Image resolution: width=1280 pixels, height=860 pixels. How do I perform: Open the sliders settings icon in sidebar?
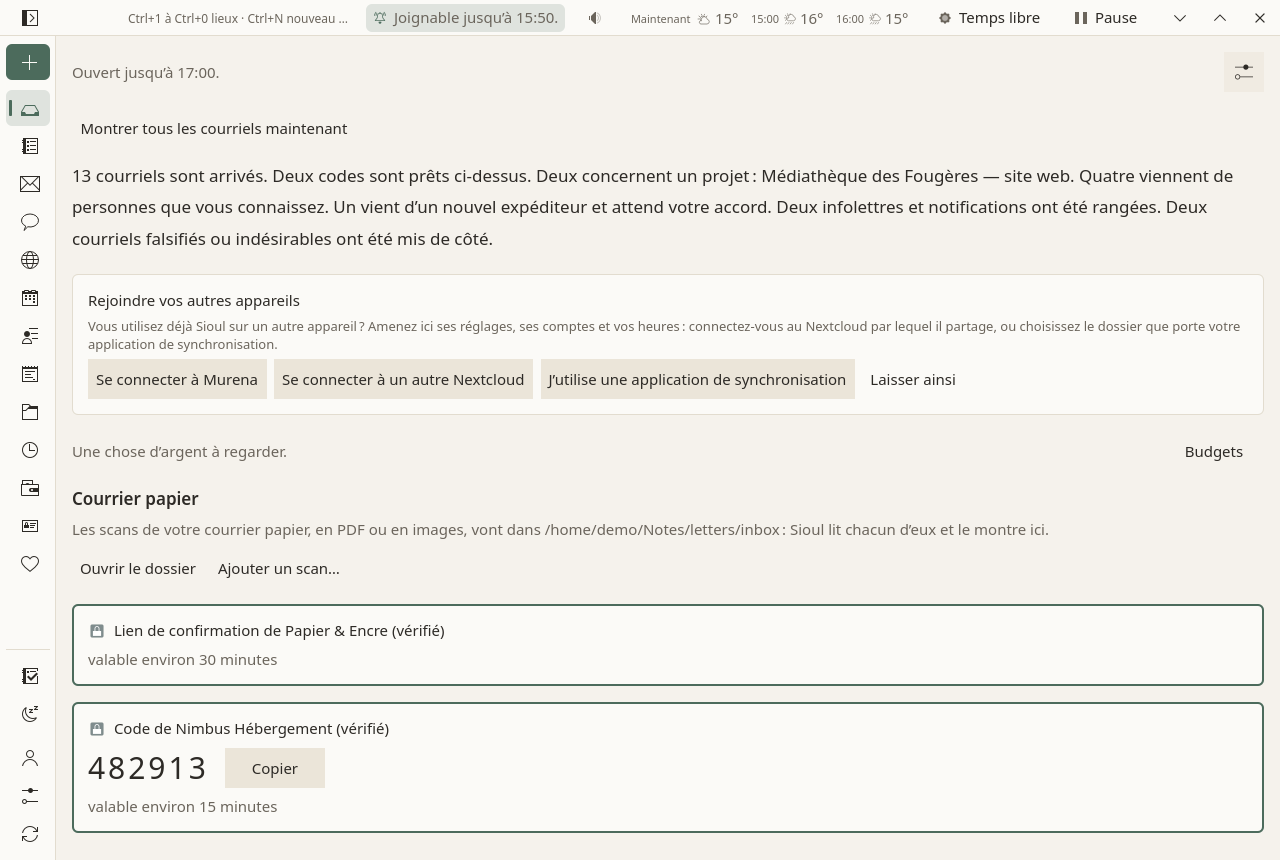click(x=30, y=796)
